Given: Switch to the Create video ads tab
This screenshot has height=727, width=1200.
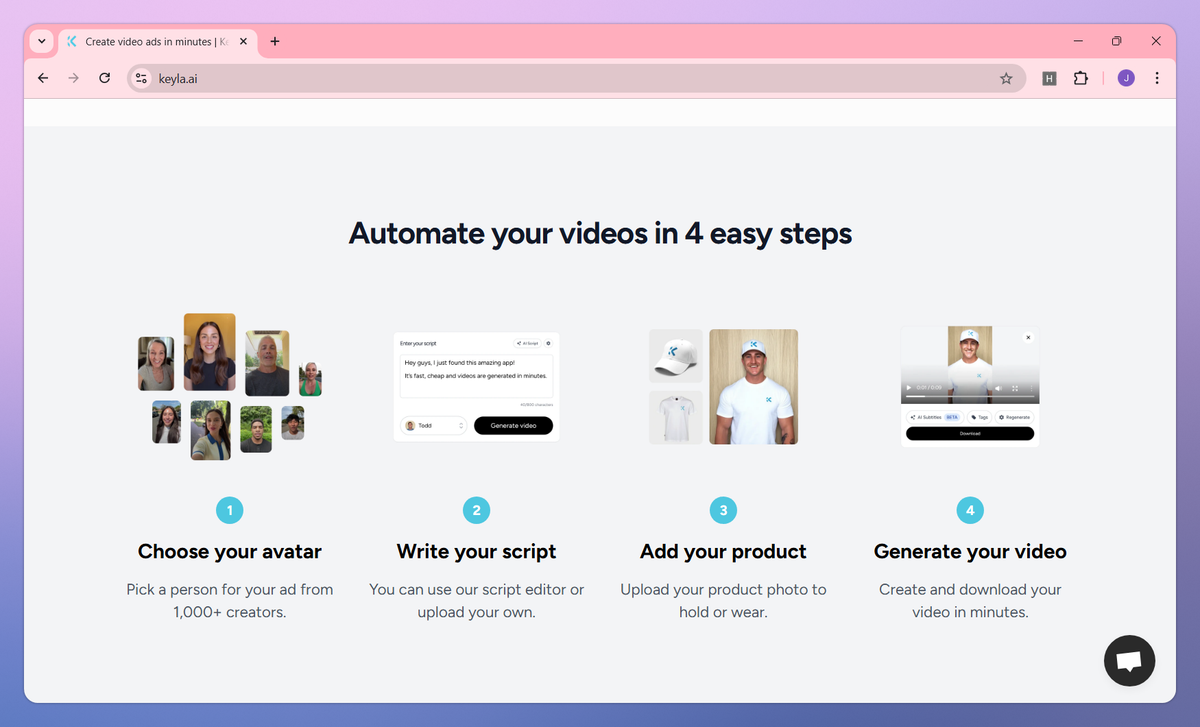Looking at the screenshot, I should [x=150, y=42].
